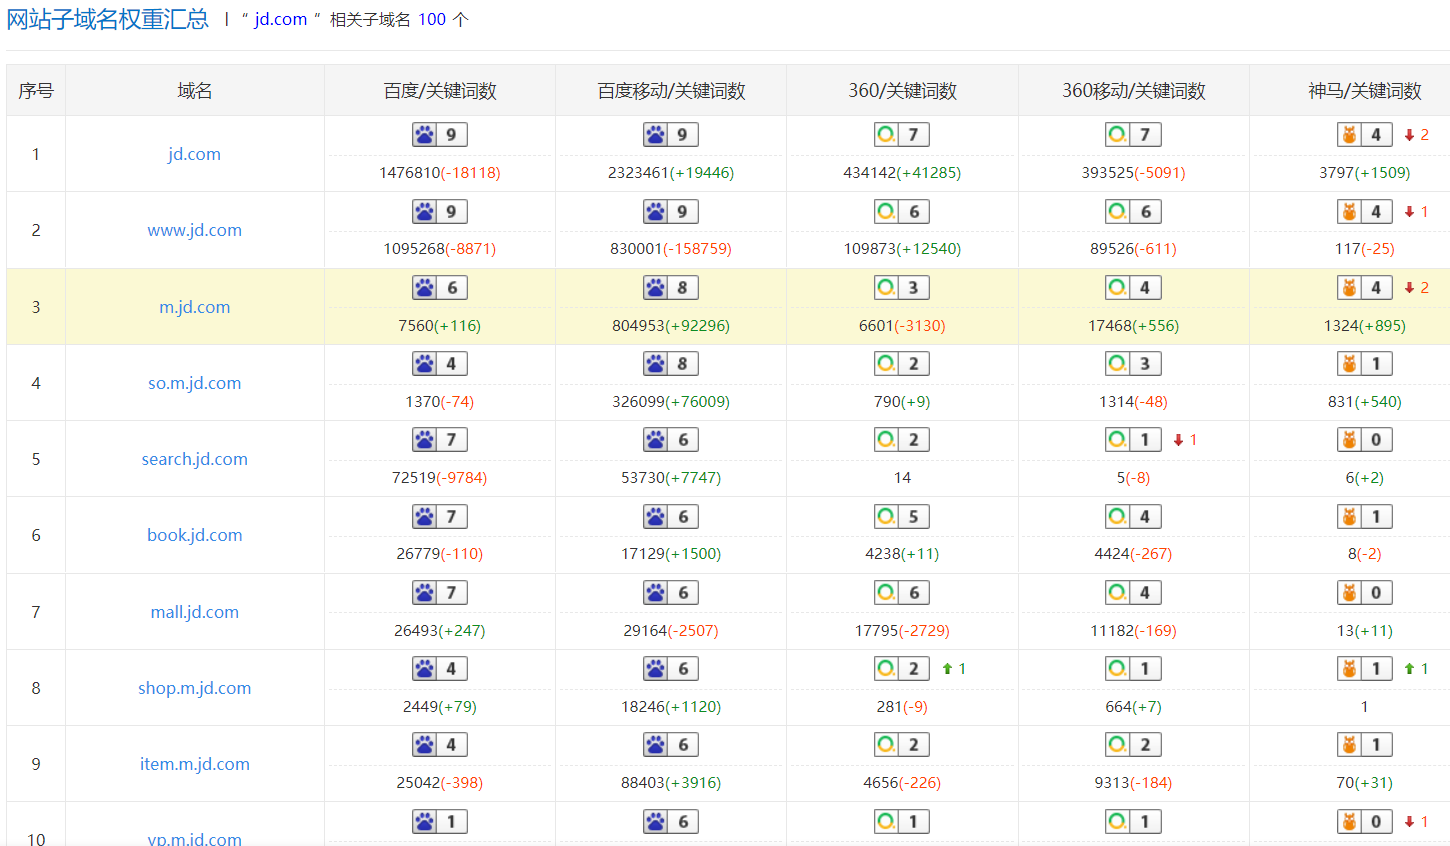Screen dimensions: 1450x846
Task: Open the mall.jd.com domain link
Action: (x=194, y=612)
